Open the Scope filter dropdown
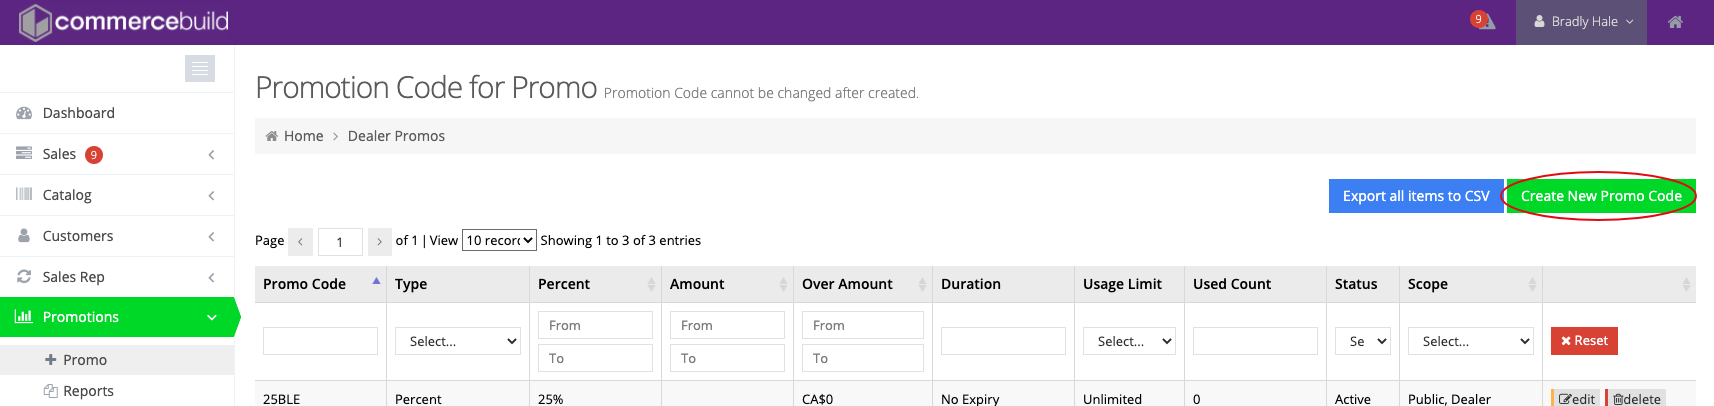The width and height of the screenshot is (1714, 406). pos(1470,341)
